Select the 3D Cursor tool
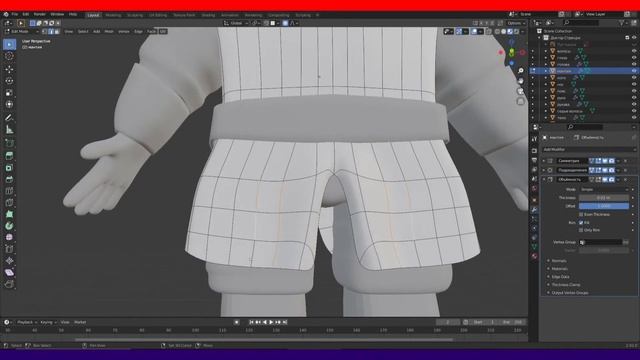Image resolution: width=640 pixels, height=360 pixels. coord(9,56)
